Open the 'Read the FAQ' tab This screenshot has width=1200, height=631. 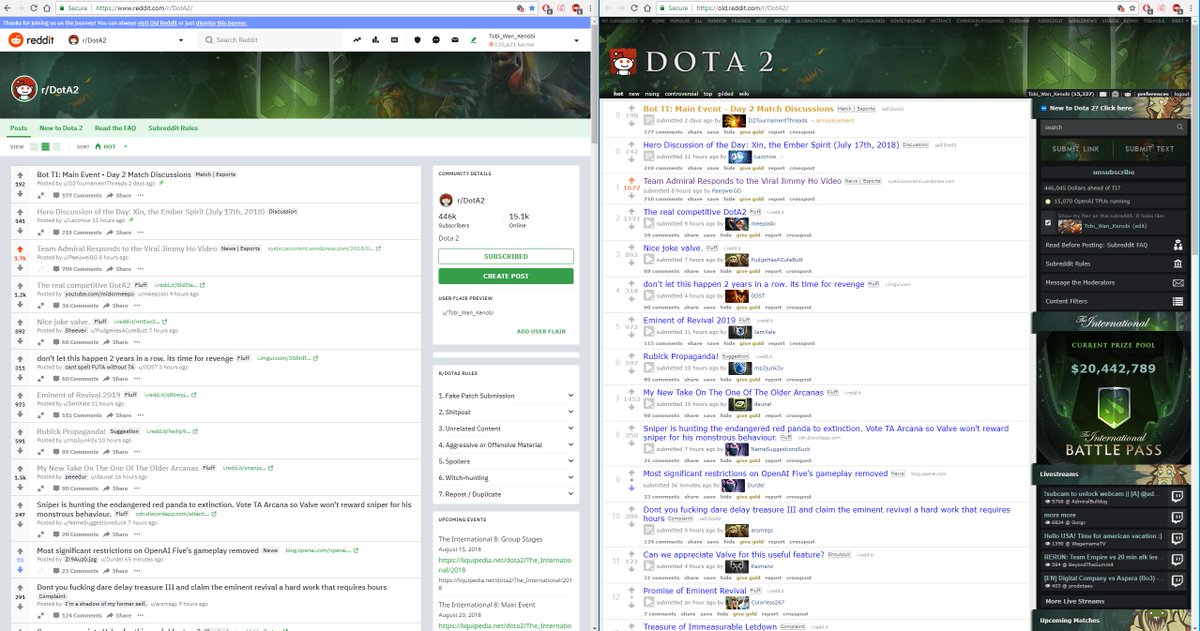click(x=116, y=128)
